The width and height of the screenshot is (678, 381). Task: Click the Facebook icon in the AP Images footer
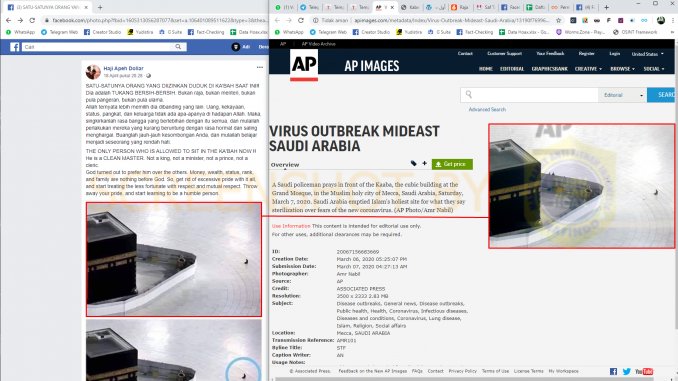click(x=614, y=371)
